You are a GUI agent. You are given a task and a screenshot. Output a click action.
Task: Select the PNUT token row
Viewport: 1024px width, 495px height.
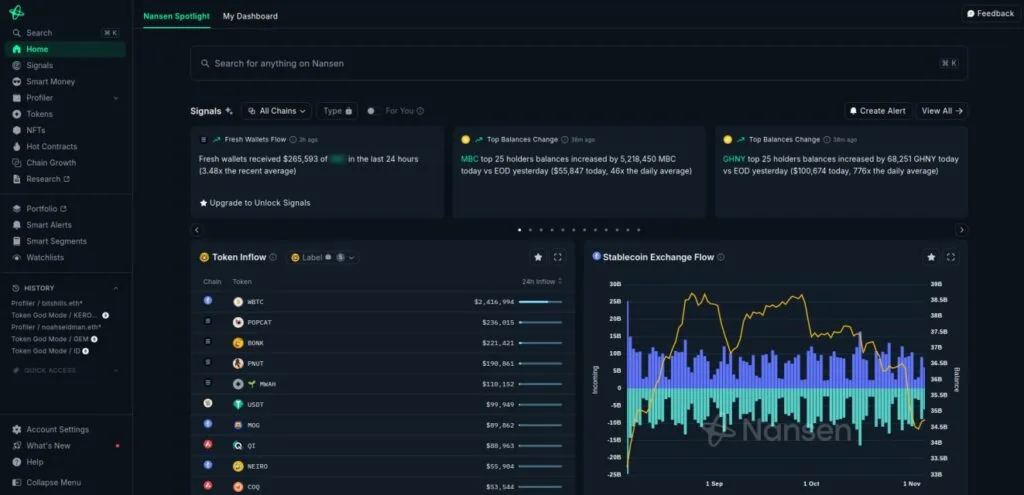point(383,363)
